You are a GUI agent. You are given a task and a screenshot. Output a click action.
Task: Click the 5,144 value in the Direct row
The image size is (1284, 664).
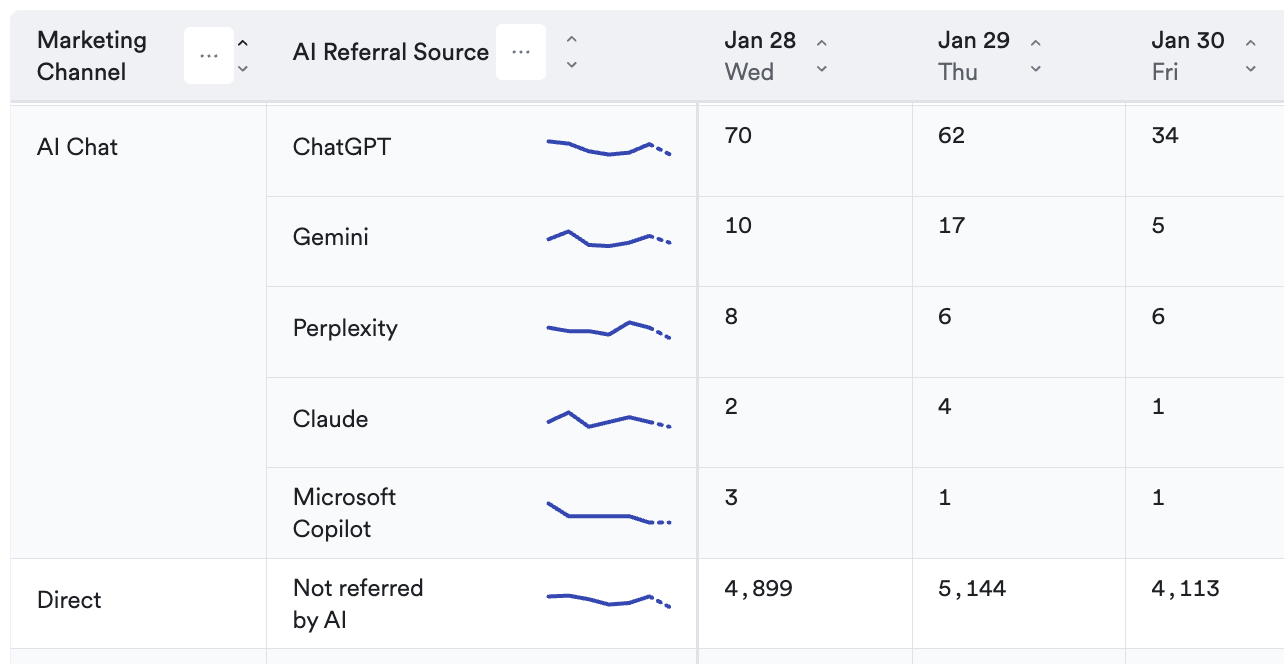pyautogui.click(x=971, y=588)
